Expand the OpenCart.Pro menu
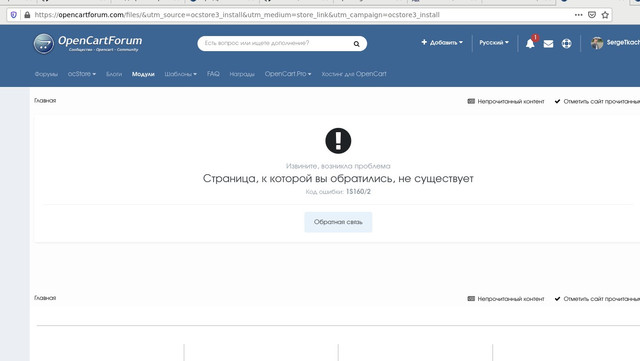The width and height of the screenshot is (640, 361). [x=288, y=74]
